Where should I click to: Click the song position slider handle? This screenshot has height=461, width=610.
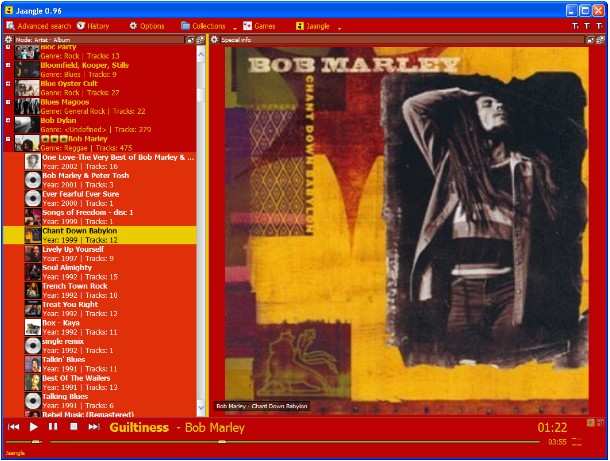pyautogui.click(x=222, y=442)
